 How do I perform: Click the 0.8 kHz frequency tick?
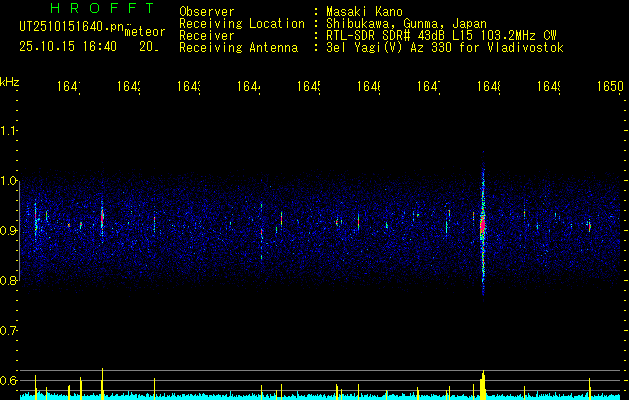tap(9, 281)
